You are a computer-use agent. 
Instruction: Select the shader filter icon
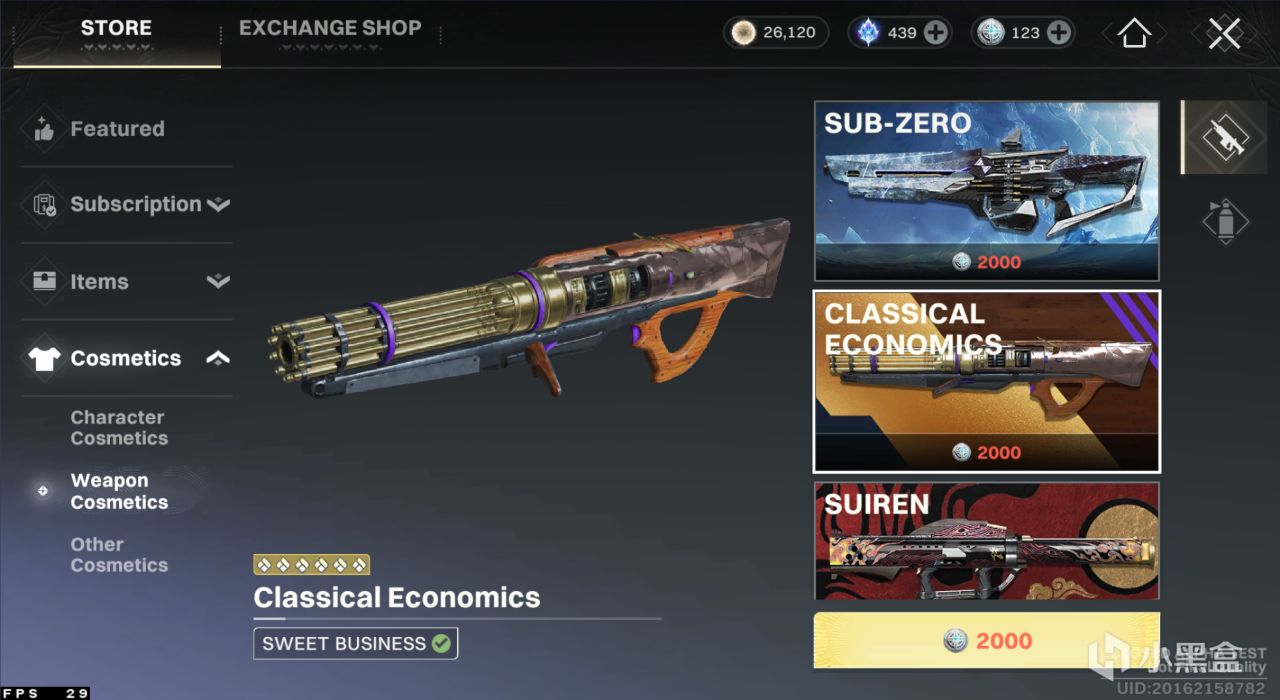pos(1225,221)
